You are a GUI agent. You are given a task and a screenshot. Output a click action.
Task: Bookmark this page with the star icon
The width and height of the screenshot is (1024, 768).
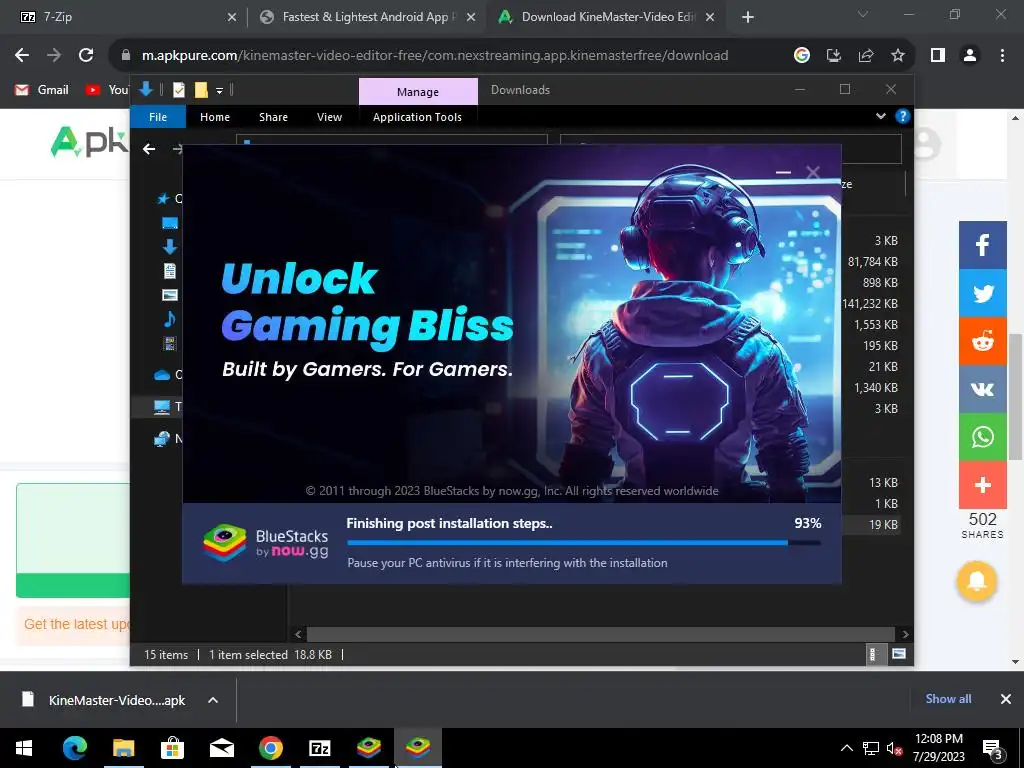click(898, 56)
